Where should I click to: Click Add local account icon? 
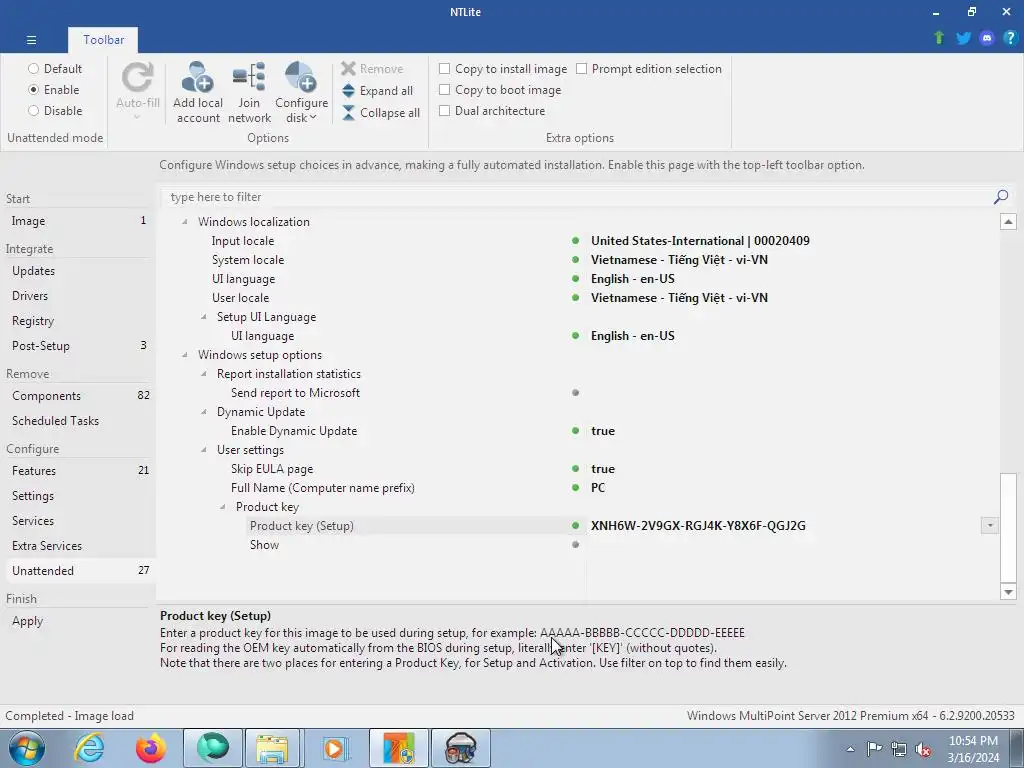pyautogui.click(x=197, y=77)
